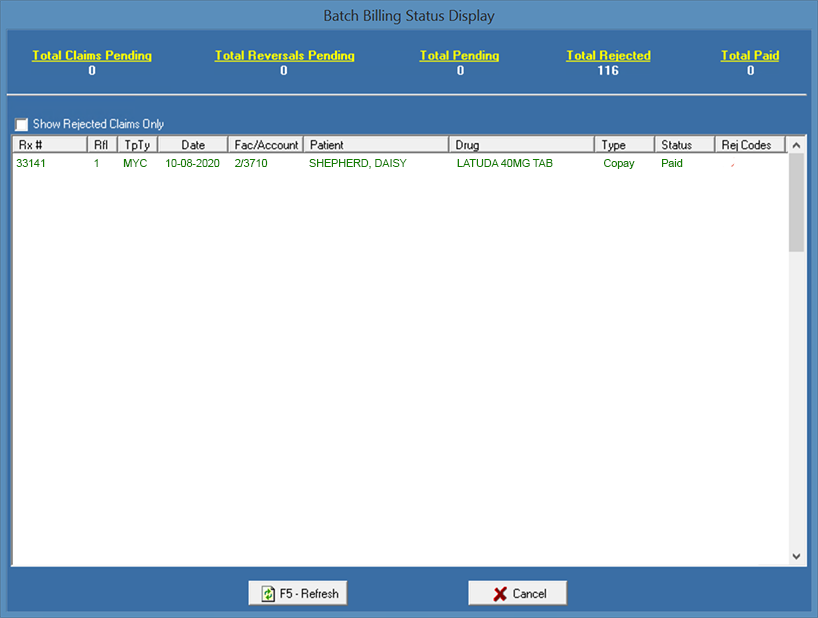Click the green refresh icon on F5 button
This screenshot has height=618, width=818.
click(268, 593)
